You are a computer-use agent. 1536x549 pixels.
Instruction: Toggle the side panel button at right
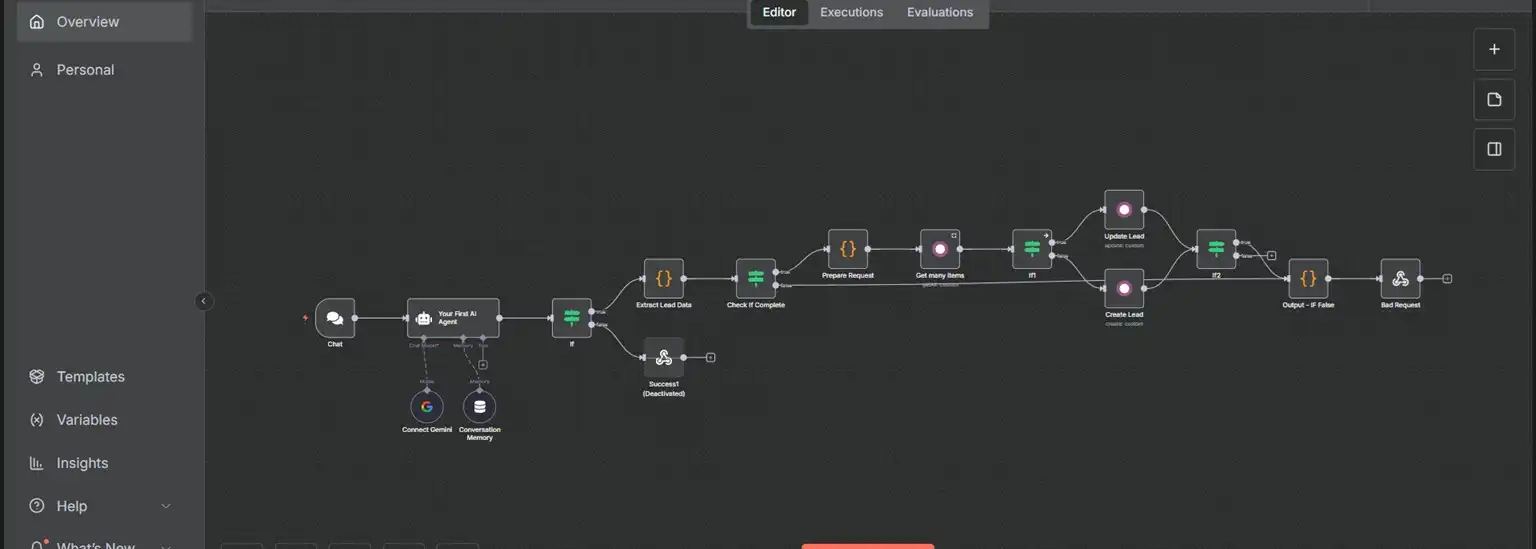click(x=1494, y=149)
